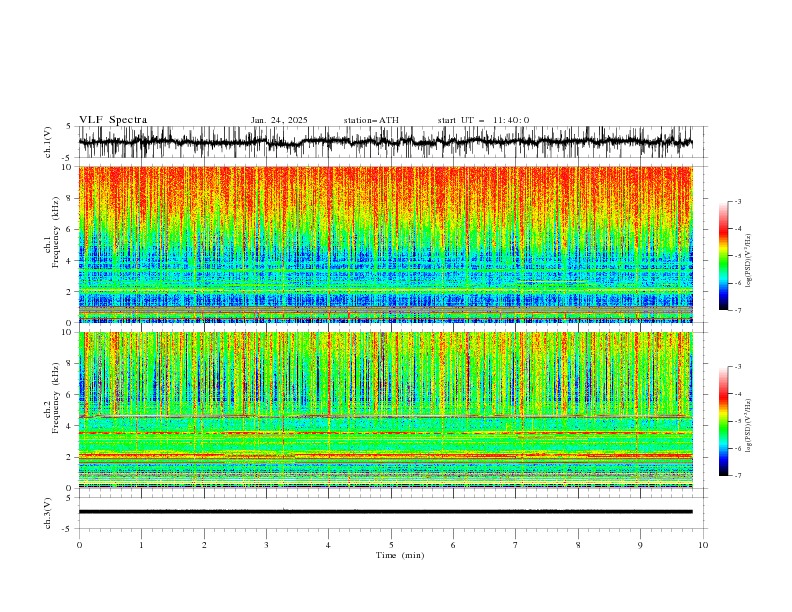792x612 pixels.
Task: Click time-axis tick label "3"
Action: click(x=266, y=545)
